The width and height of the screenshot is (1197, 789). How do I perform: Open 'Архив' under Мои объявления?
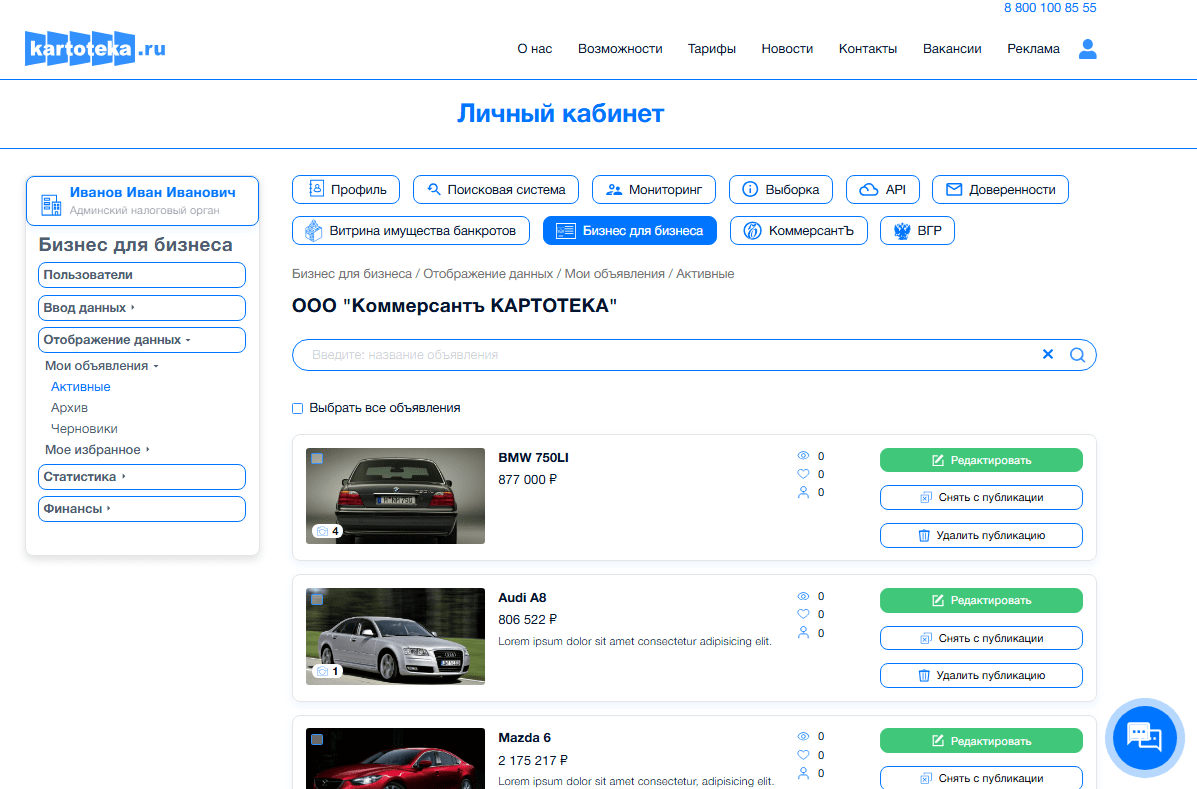[x=69, y=408]
